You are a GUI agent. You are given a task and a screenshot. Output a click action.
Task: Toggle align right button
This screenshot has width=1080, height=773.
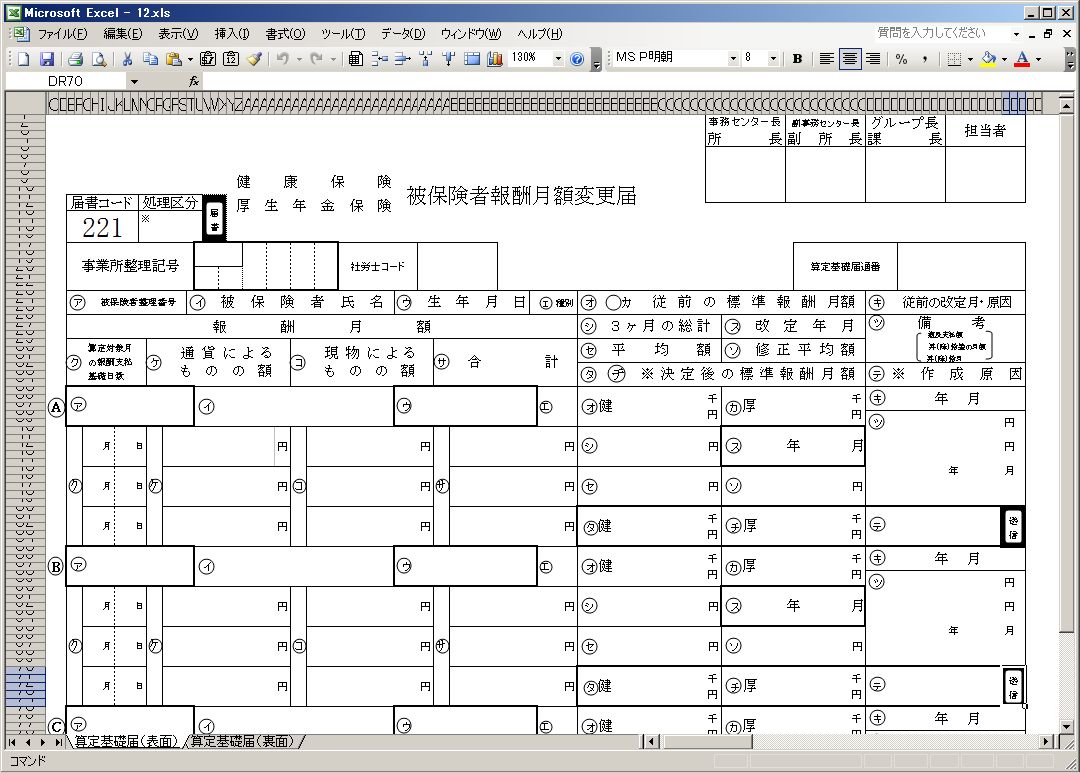click(x=873, y=59)
